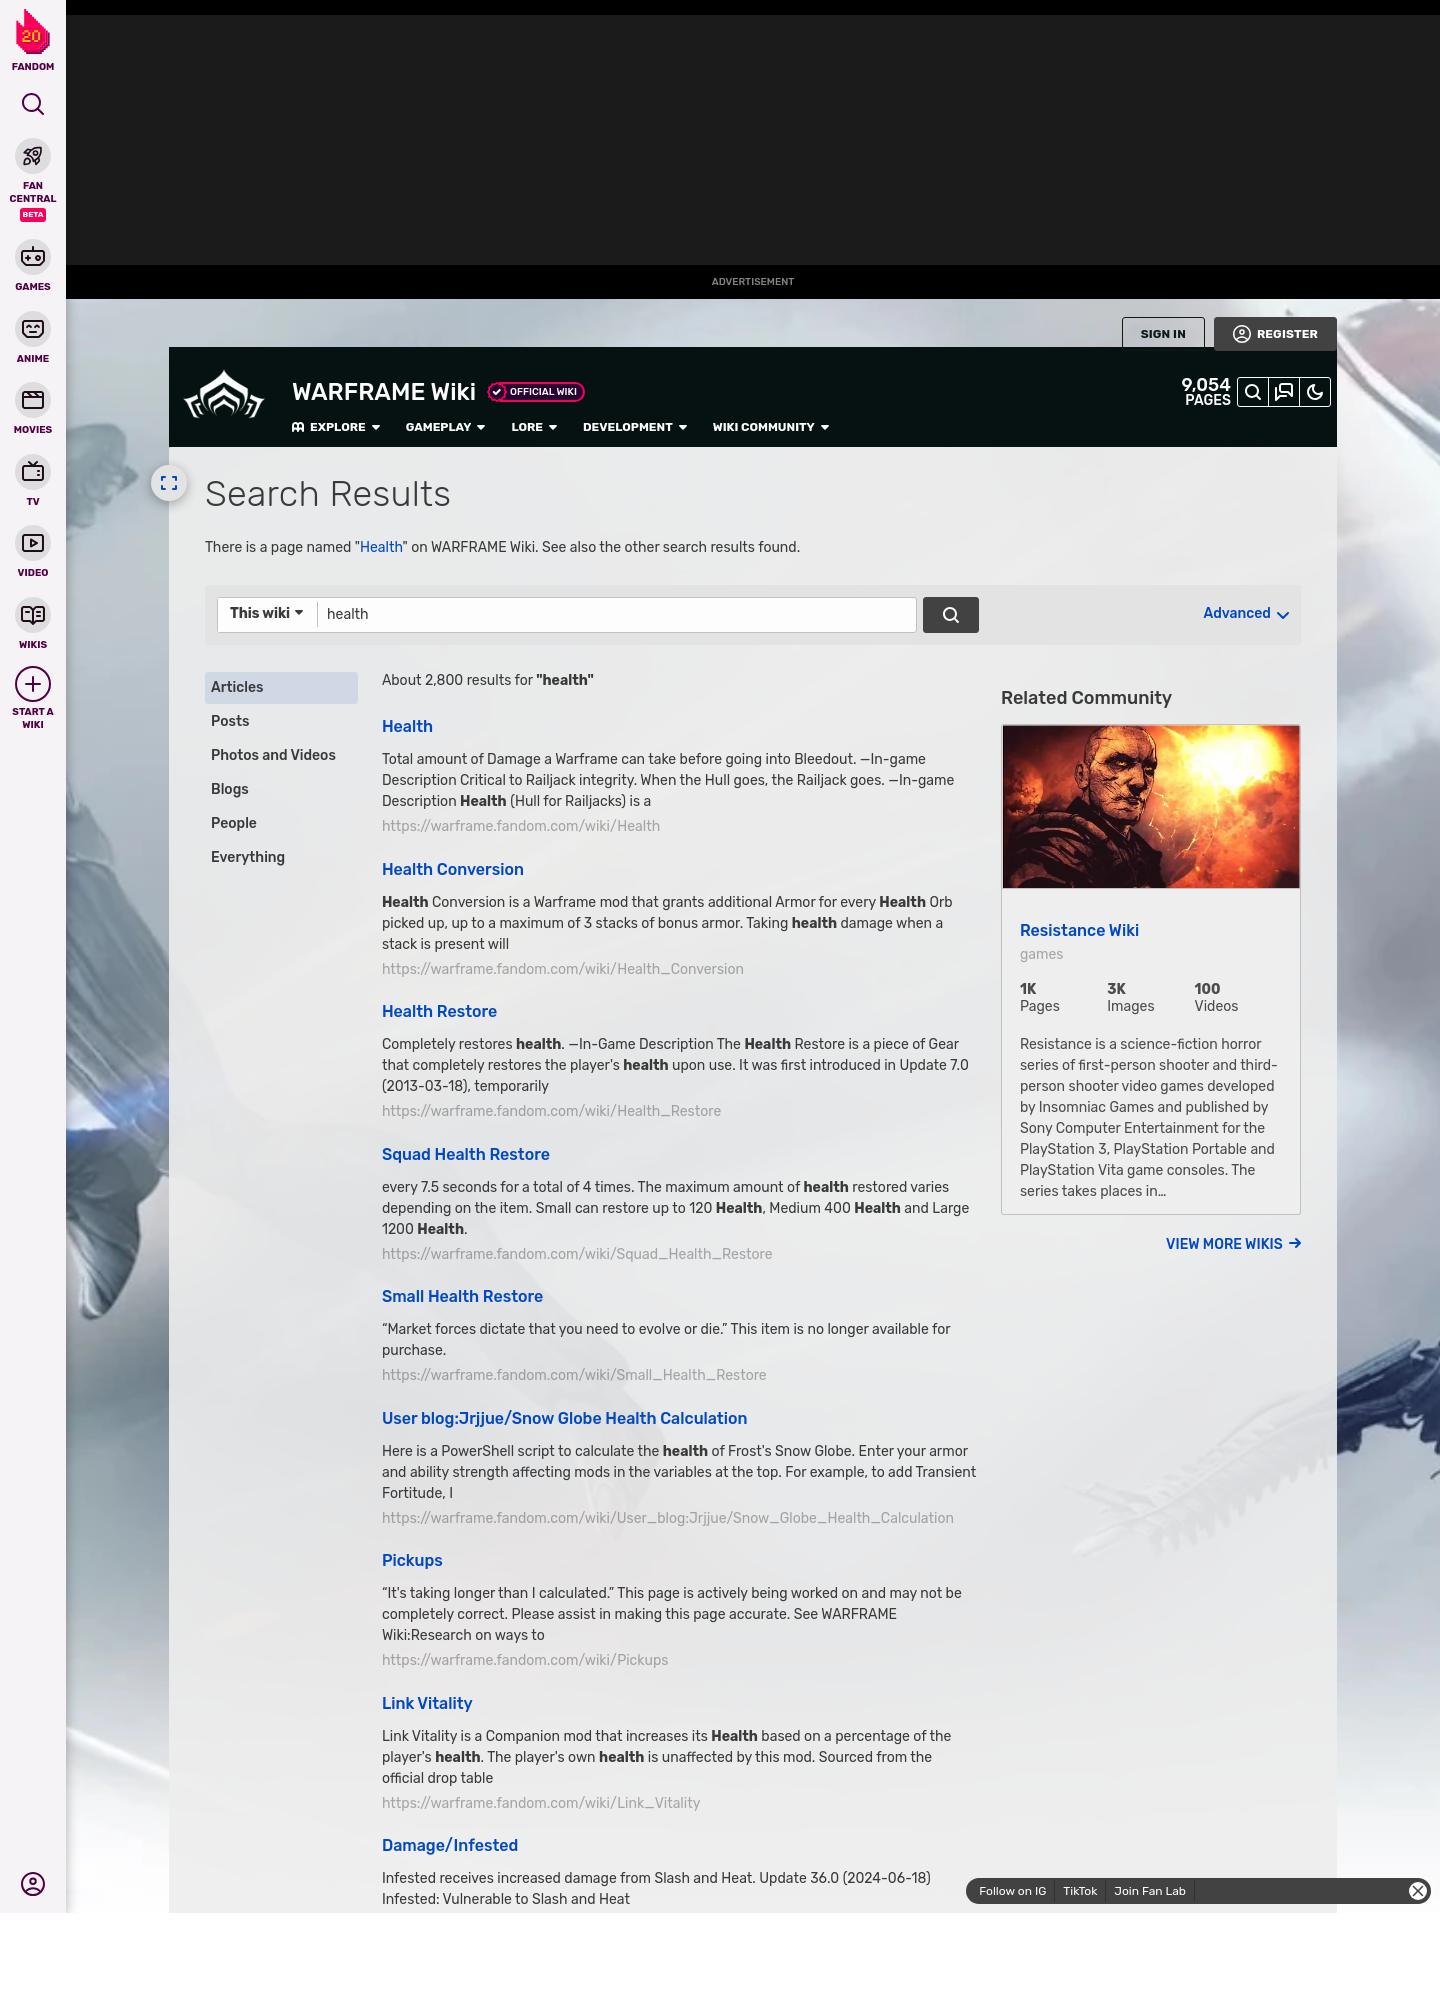Select the Photos and Videos filter
Image resolution: width=1440 pixels, height=2000 pixels.
[x=281, y=755]
